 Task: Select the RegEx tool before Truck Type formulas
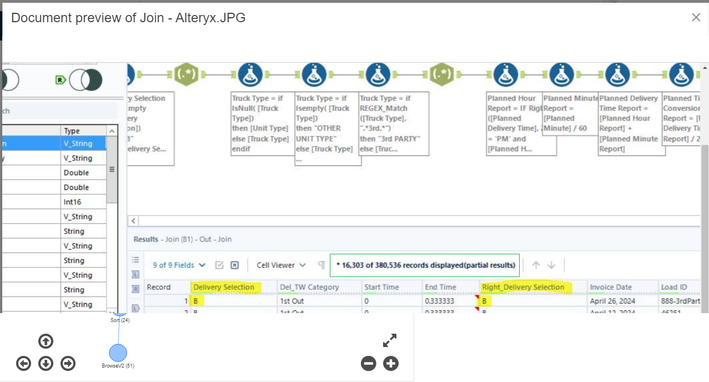(x=186, y=74)
